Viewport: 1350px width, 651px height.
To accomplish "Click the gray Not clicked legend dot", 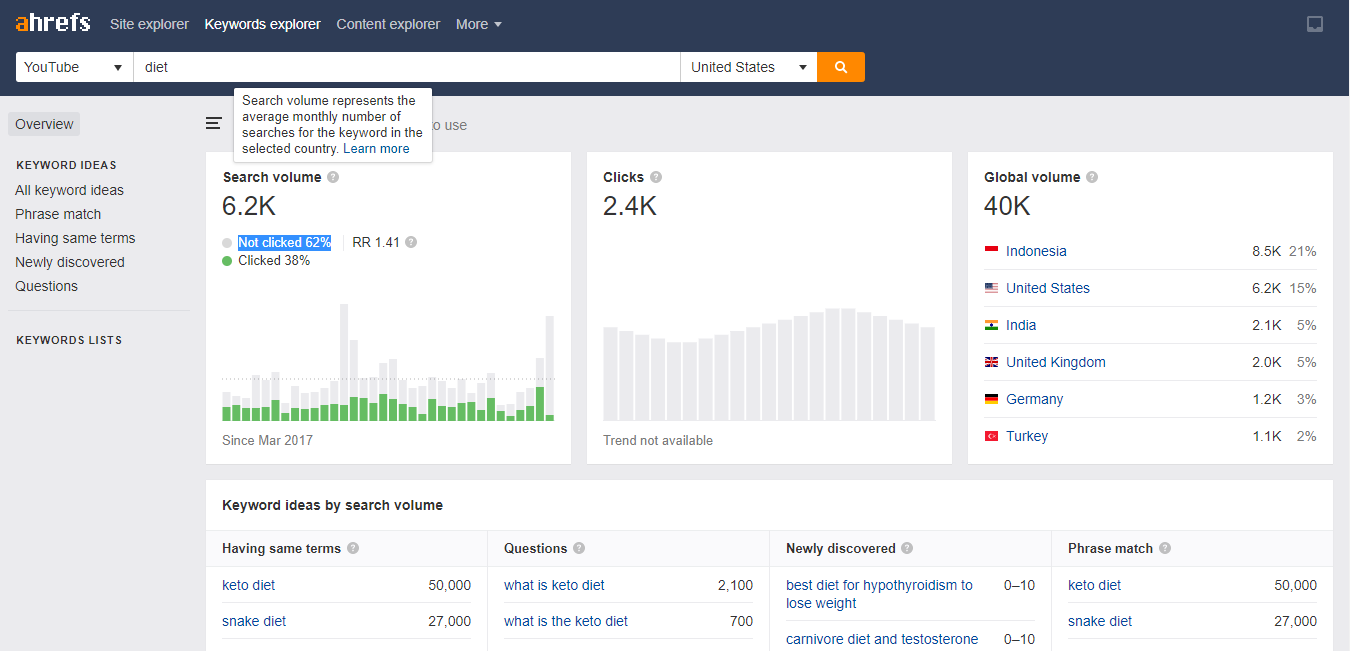I will (227, 243).
